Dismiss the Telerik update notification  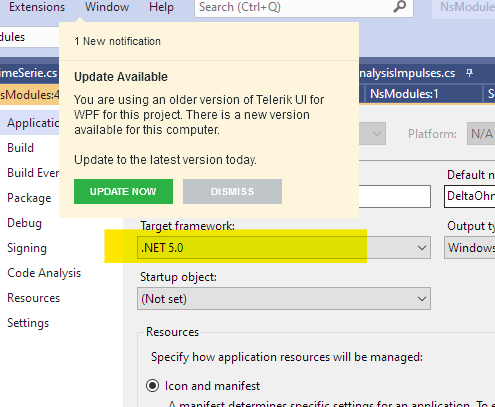(232, 191)
